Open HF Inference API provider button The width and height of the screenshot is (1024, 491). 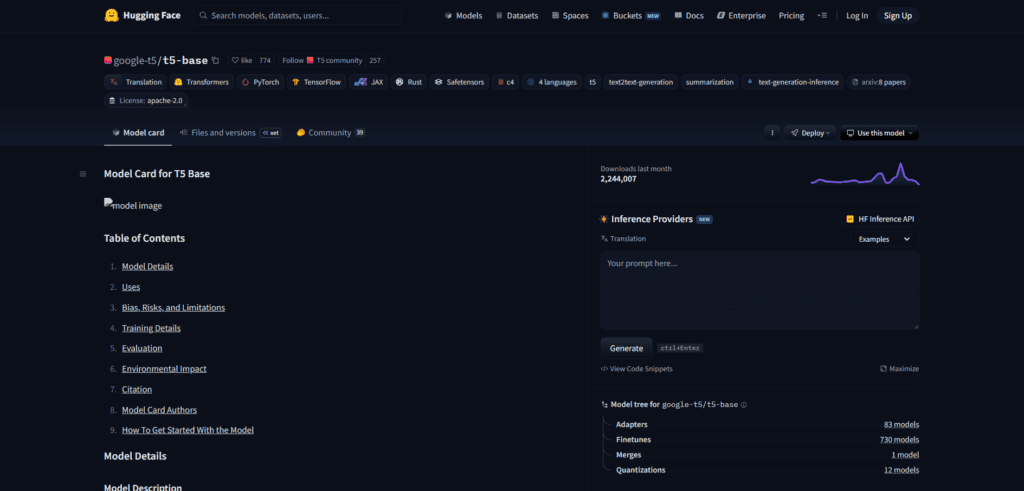tap(882, 219)
